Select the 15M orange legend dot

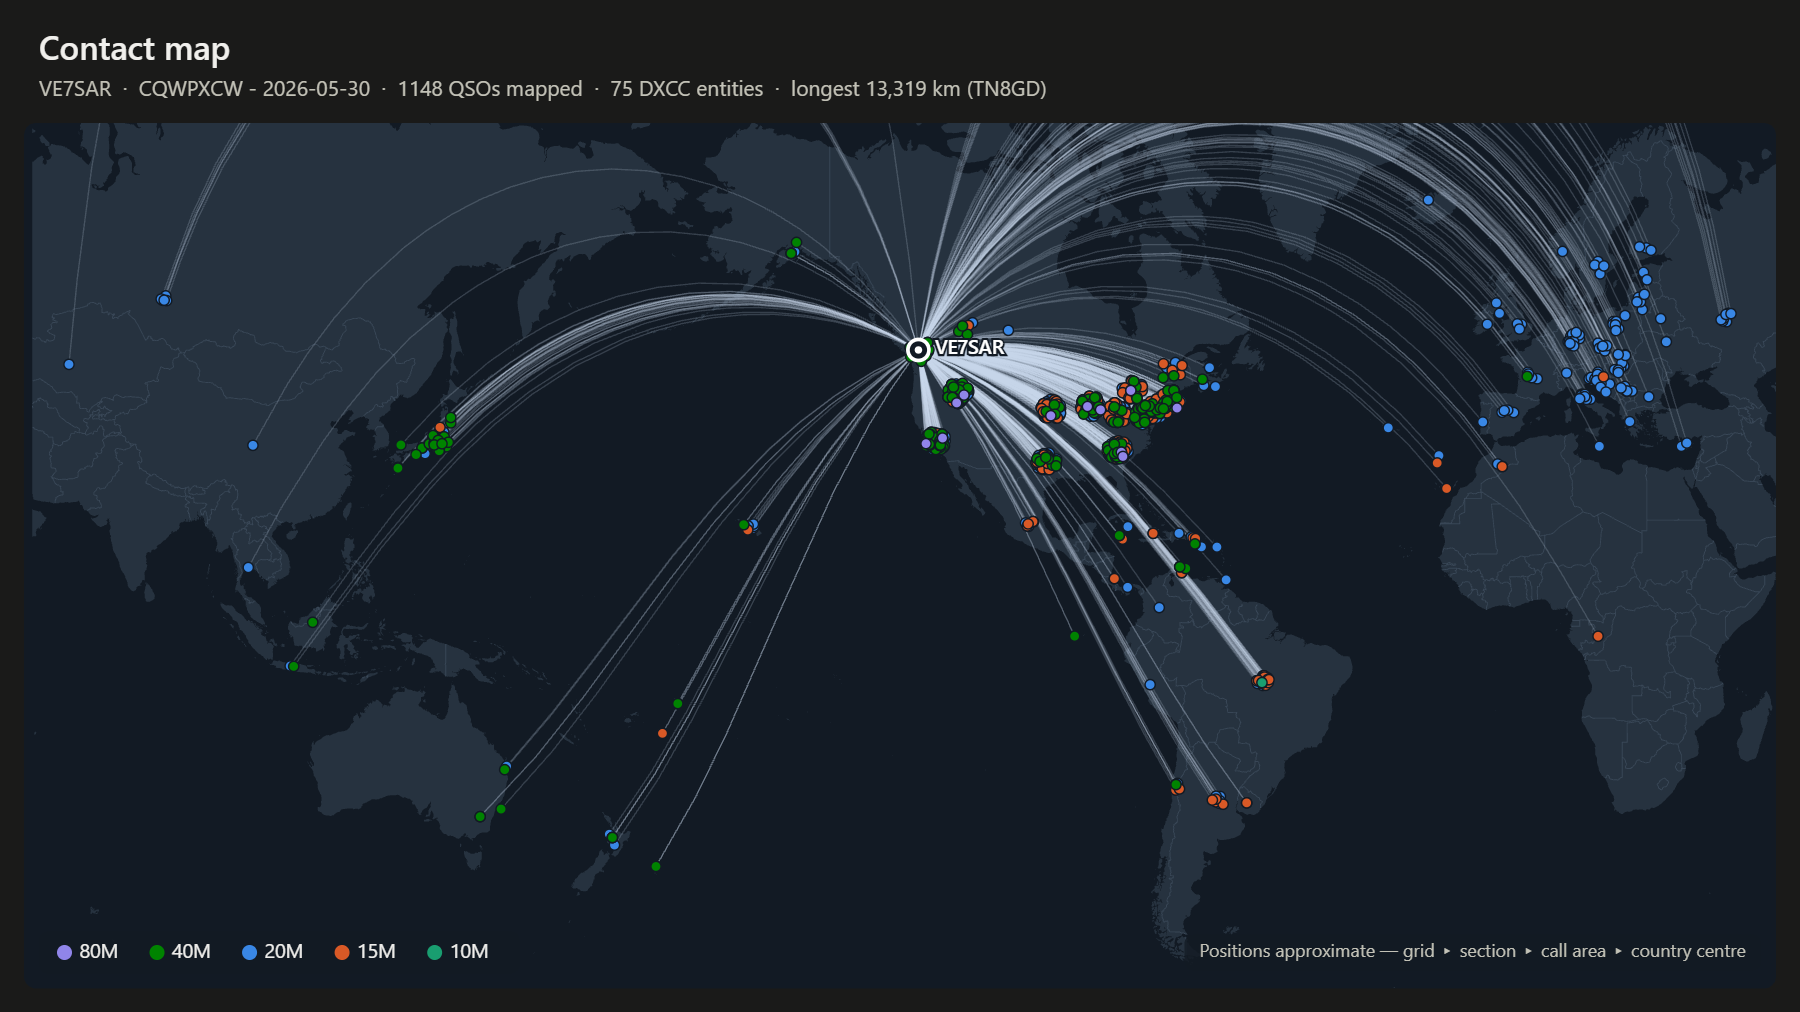pos(342,952)
